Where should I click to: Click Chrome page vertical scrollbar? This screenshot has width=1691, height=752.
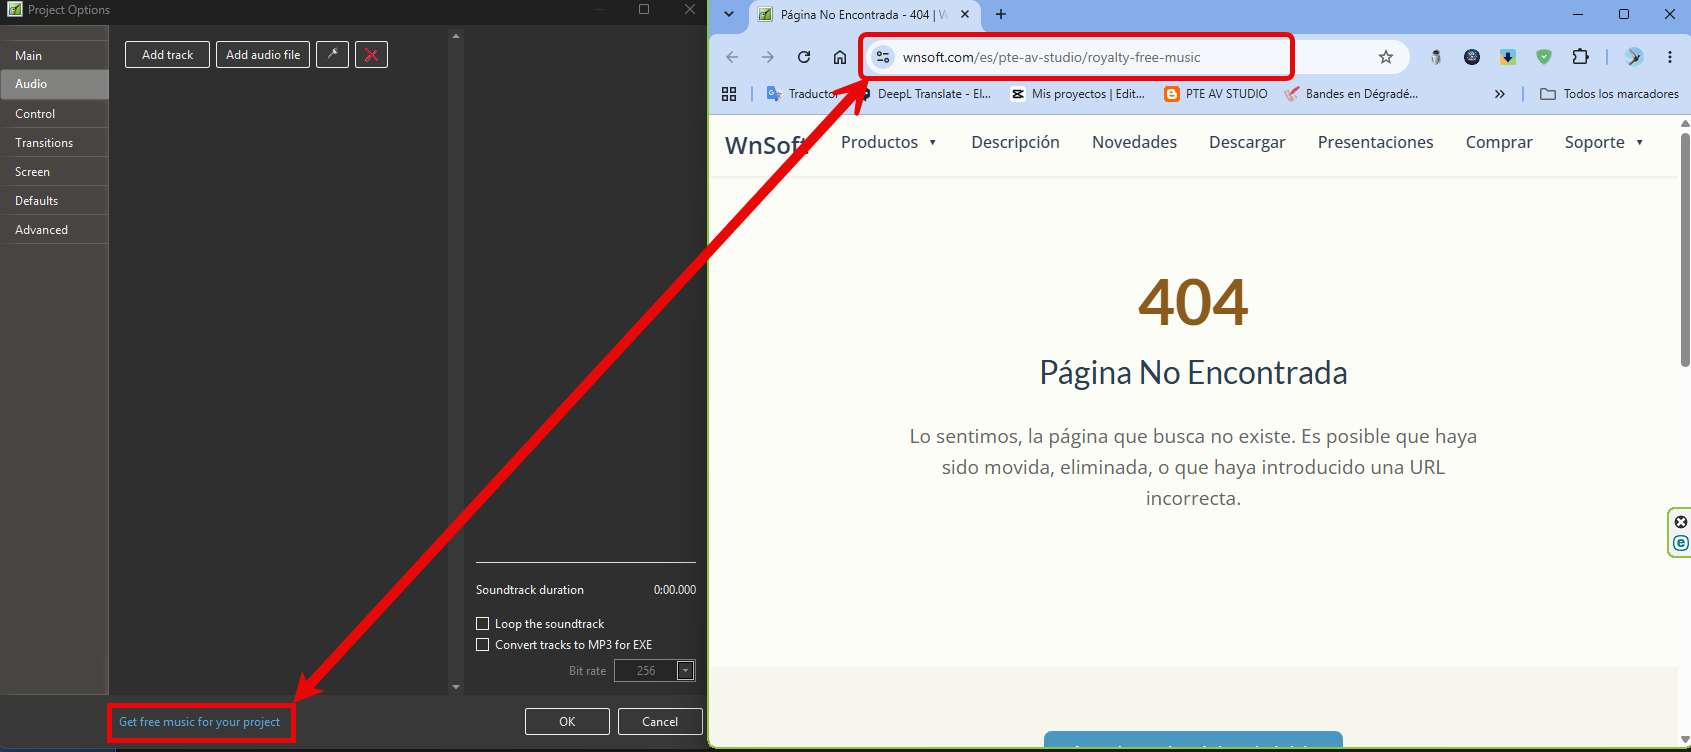tap(1685, 250)
